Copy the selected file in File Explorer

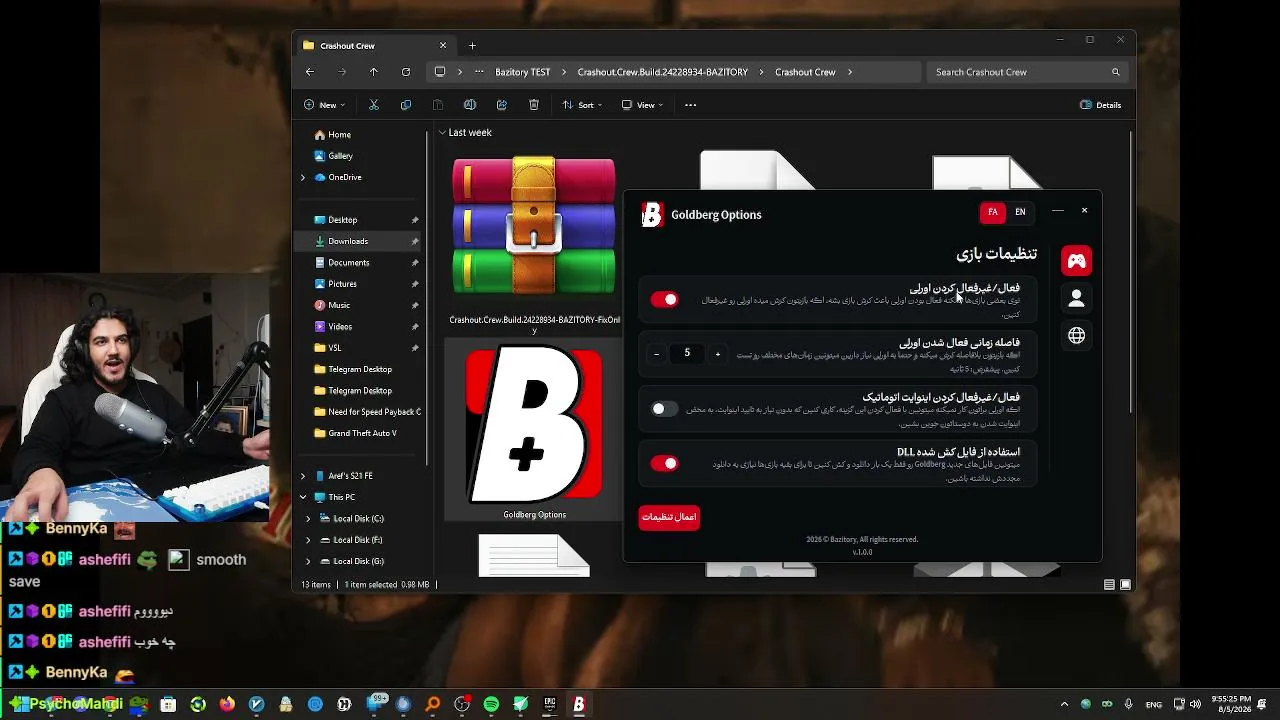(x=405, y=105)
